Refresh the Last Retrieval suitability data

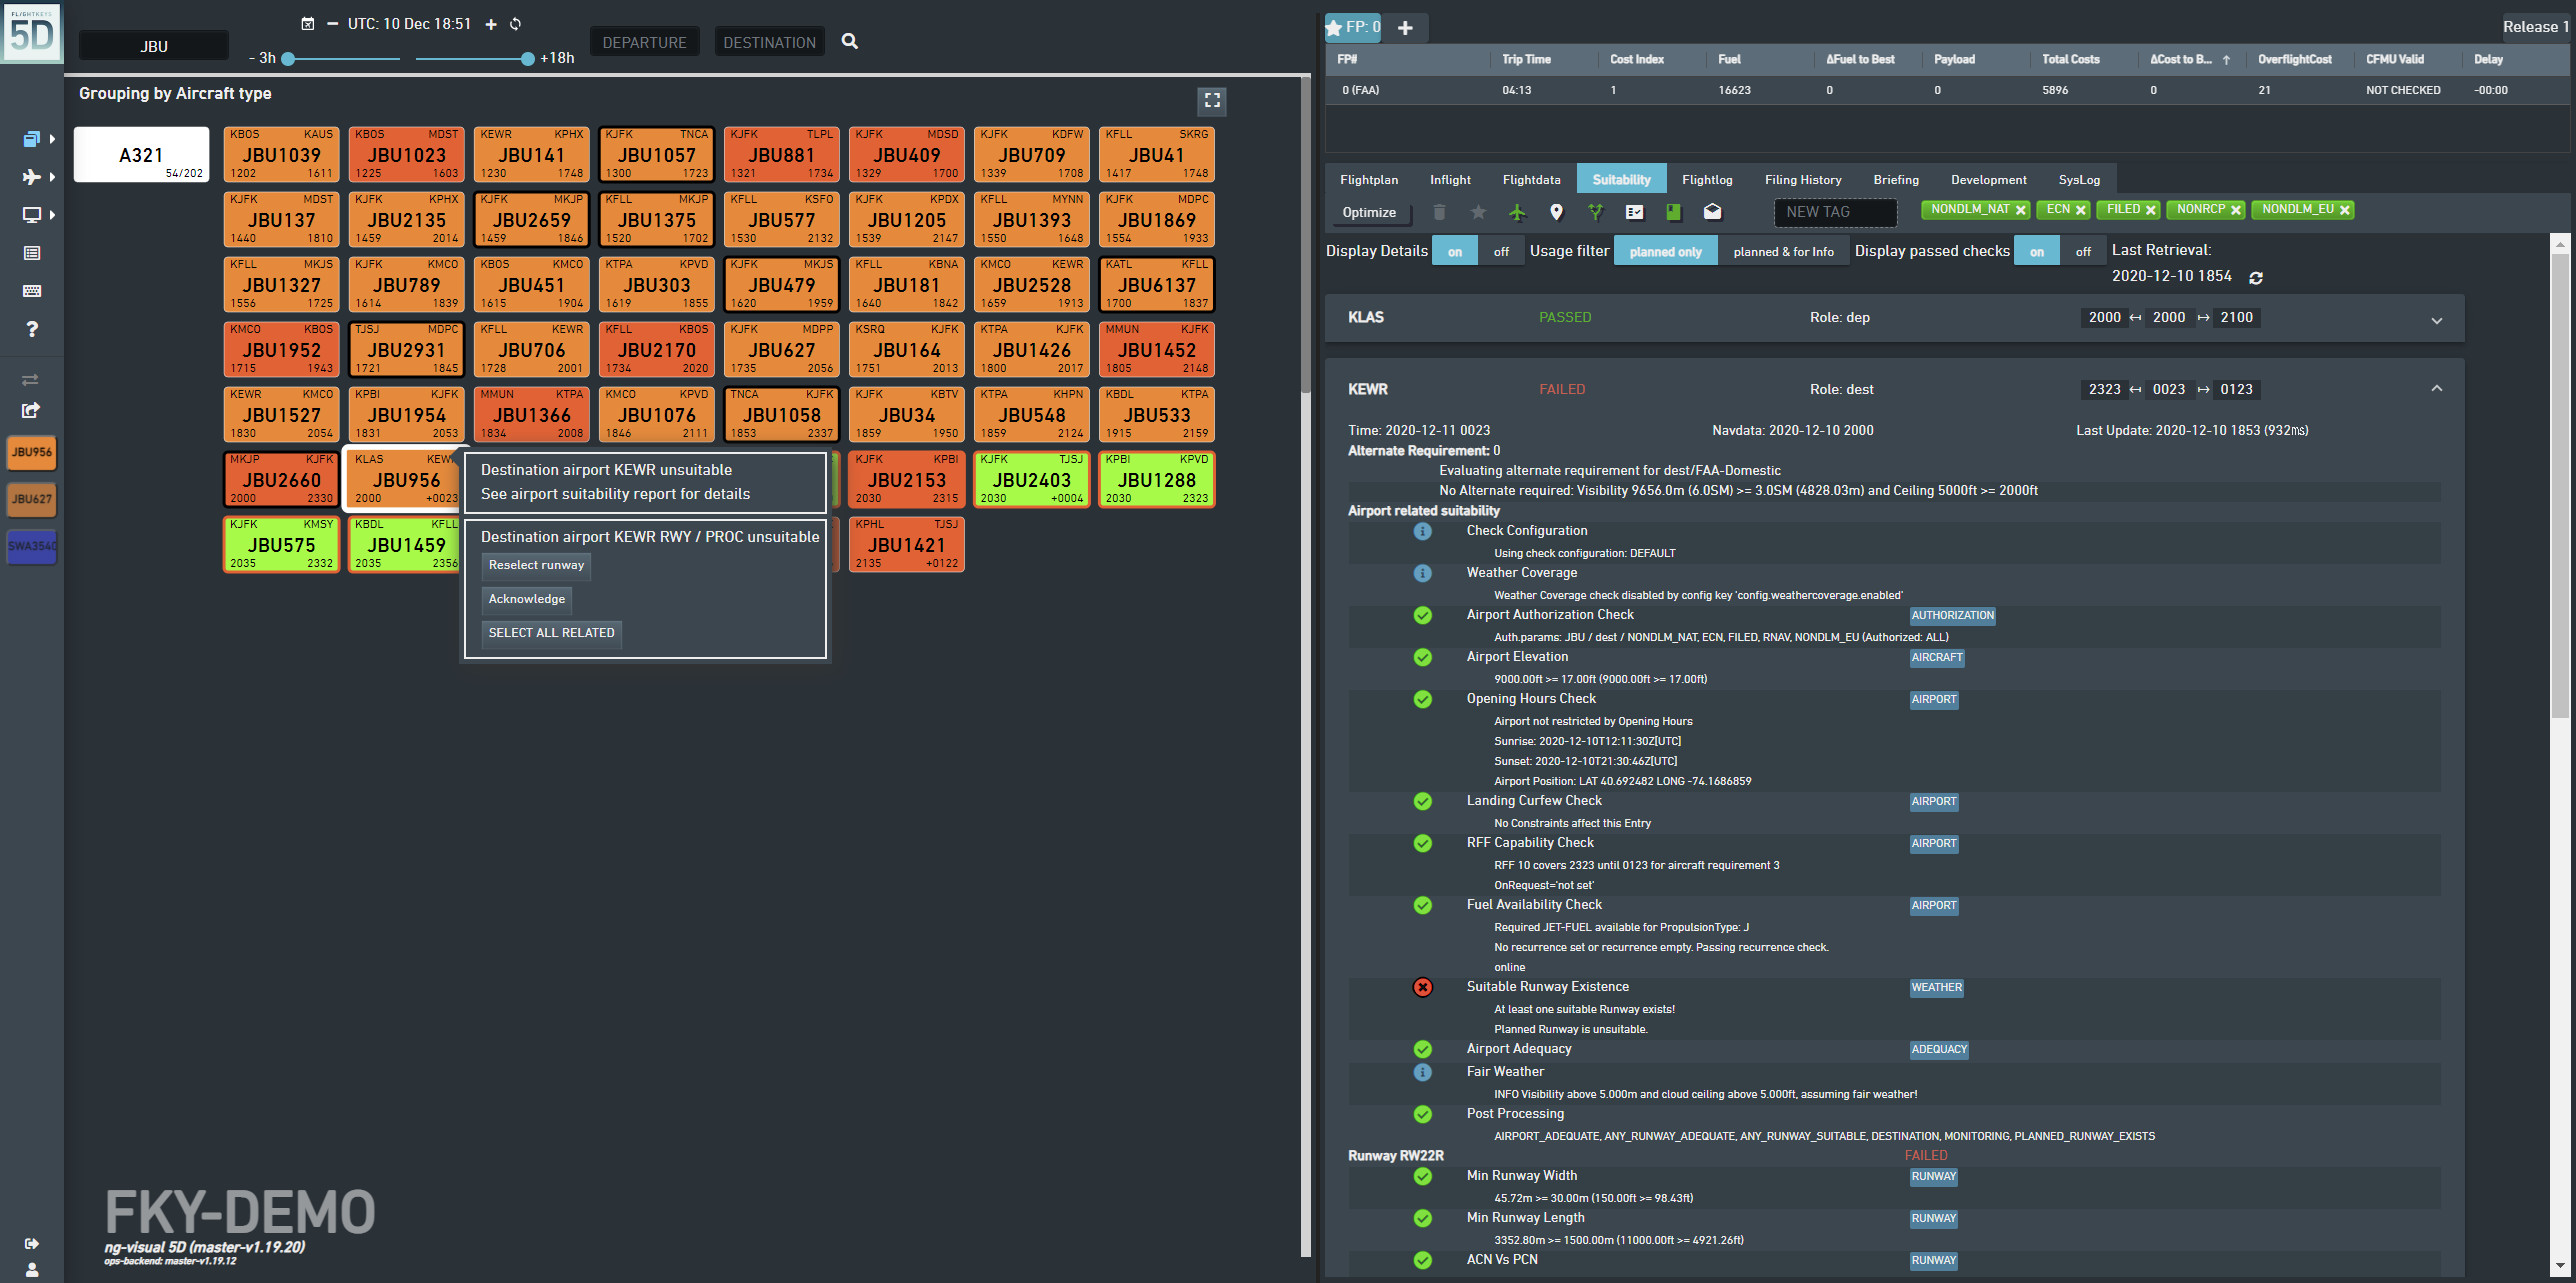pos(2256,278)
